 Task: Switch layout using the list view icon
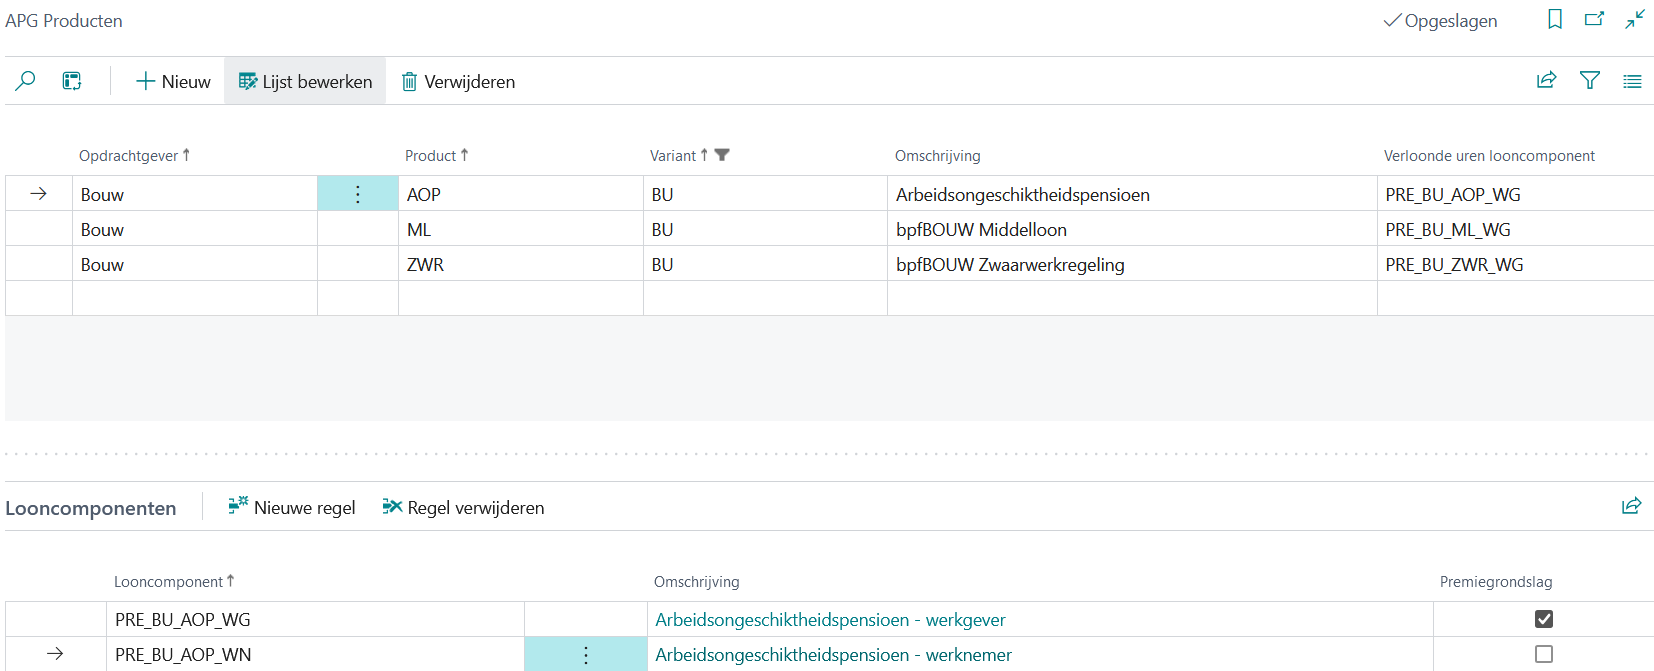1632,82
